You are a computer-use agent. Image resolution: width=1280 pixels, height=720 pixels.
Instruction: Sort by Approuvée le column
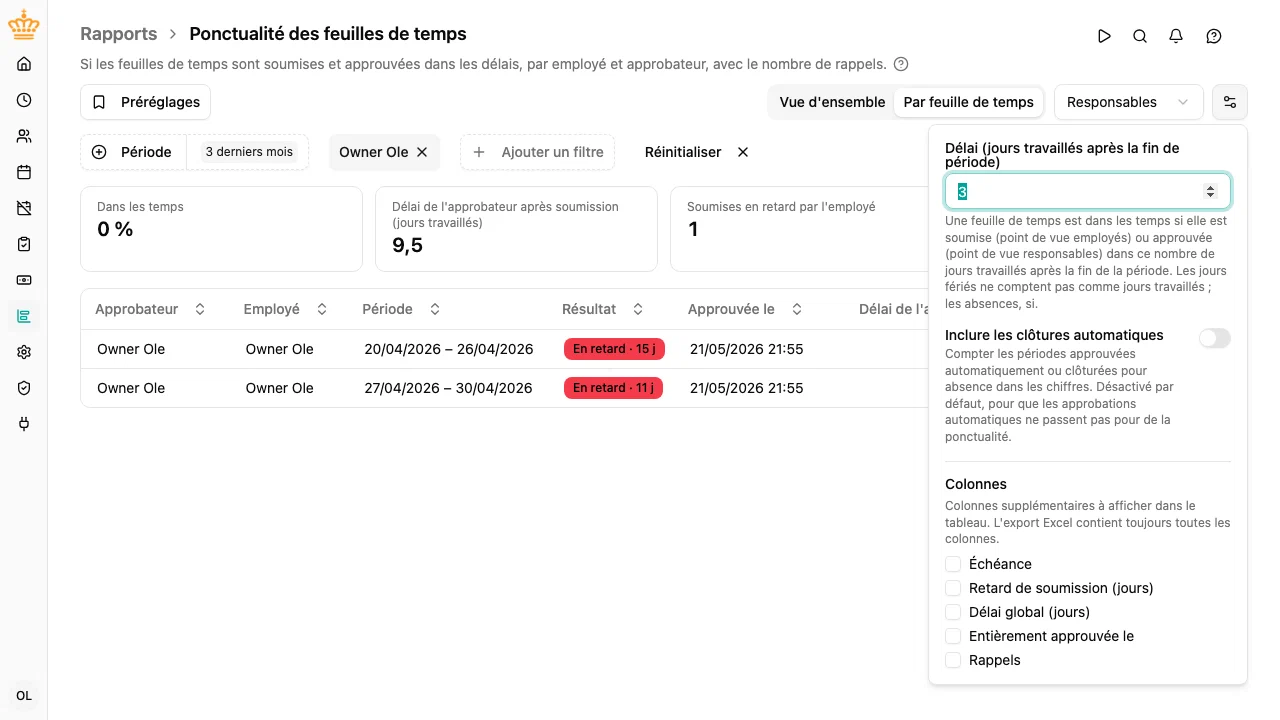[x=745, y=309]
